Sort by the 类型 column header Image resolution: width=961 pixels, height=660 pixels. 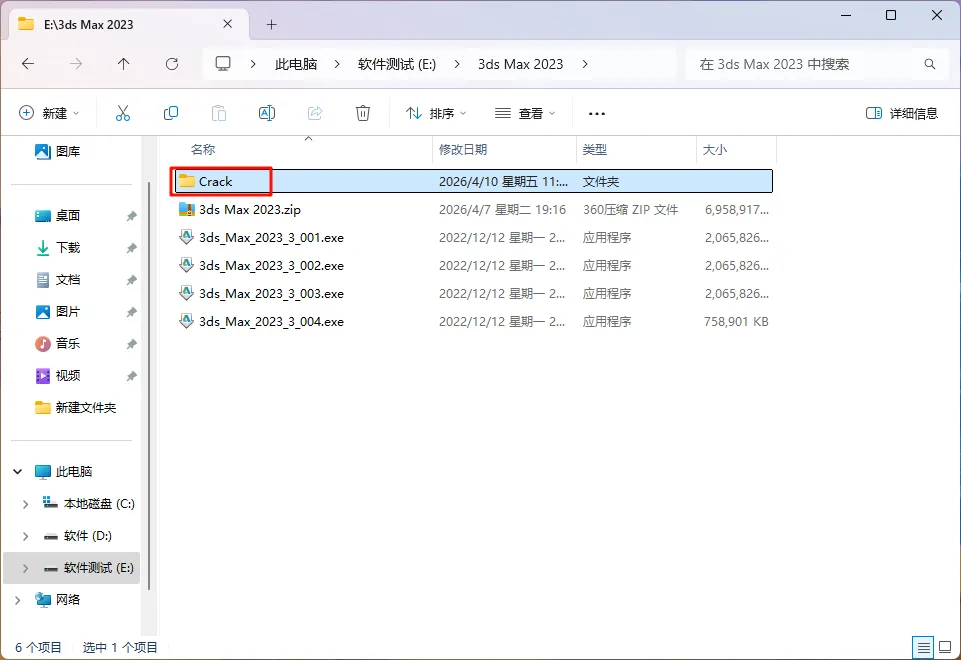(636, 150)
